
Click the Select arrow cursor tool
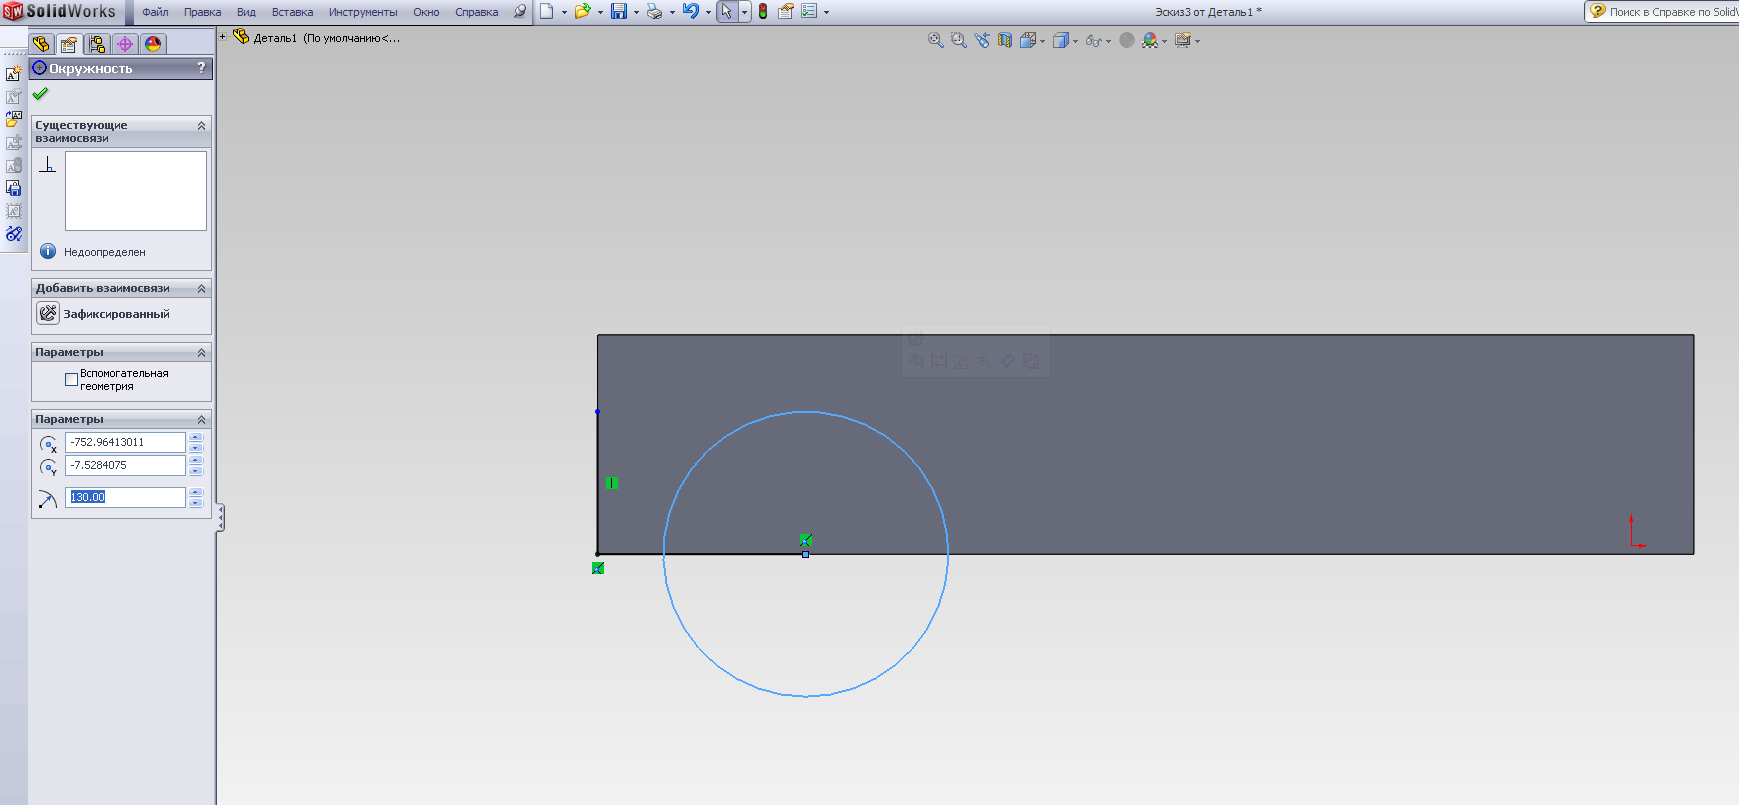click(x=727, y=11)
